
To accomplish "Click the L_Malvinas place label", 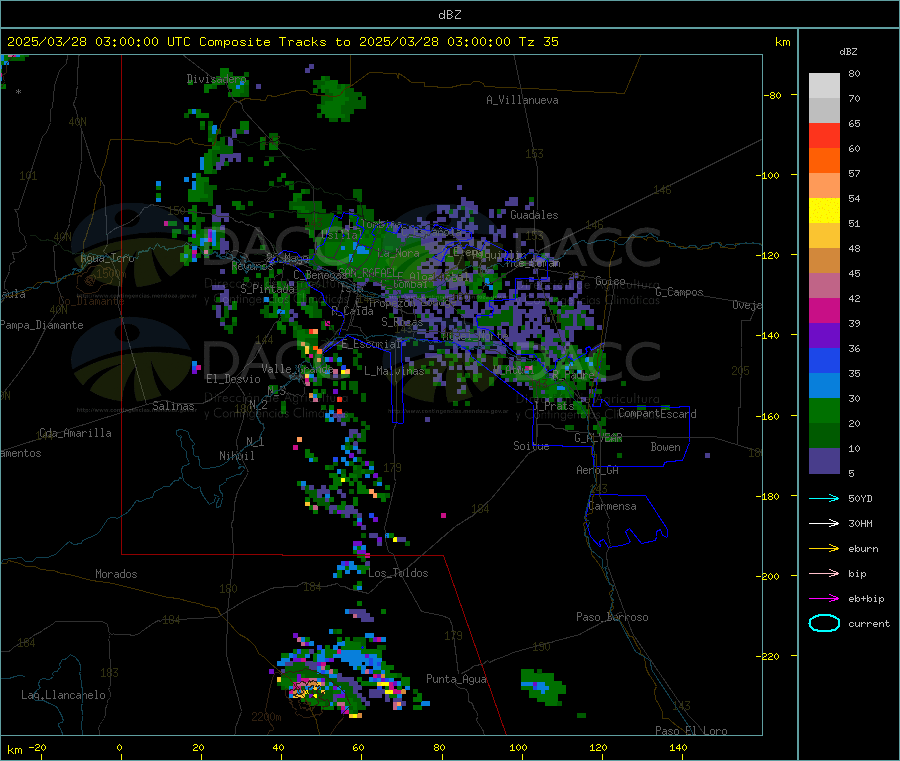I will pos(394,371).
